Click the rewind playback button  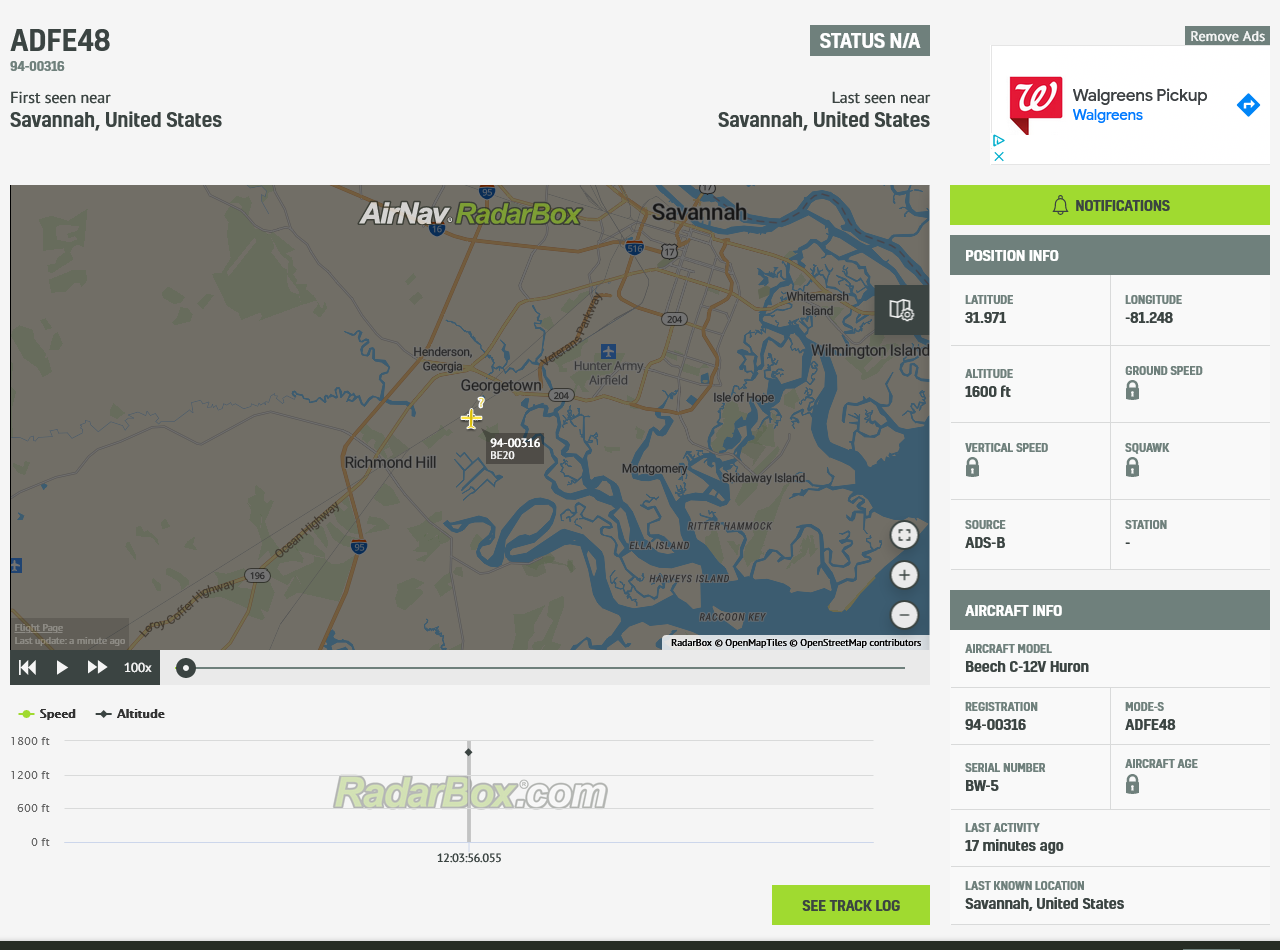pos(28,667)
